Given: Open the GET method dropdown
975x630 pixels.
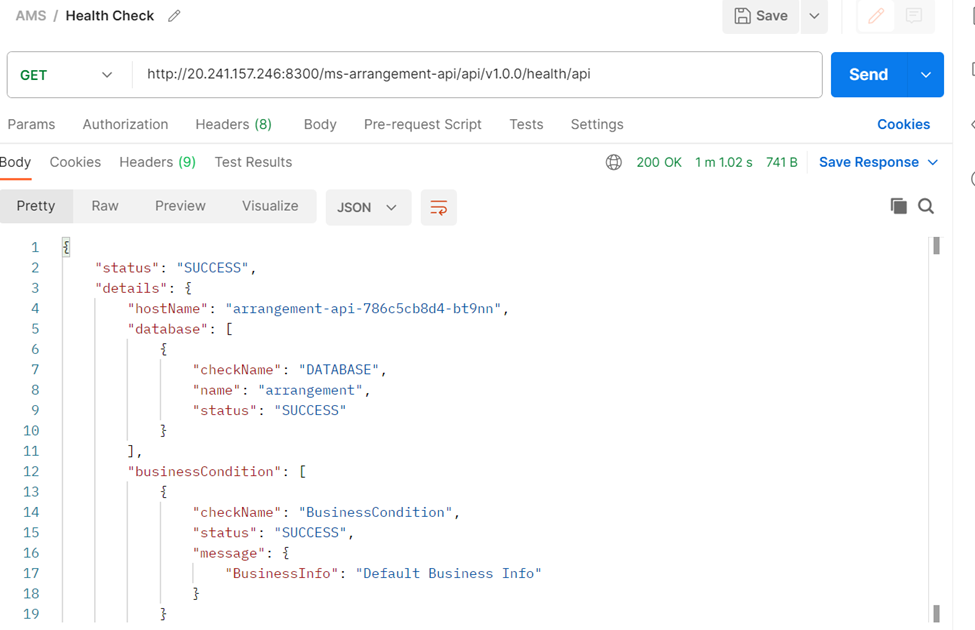Looking at the screenshot, I should click(x=68, y=75).
